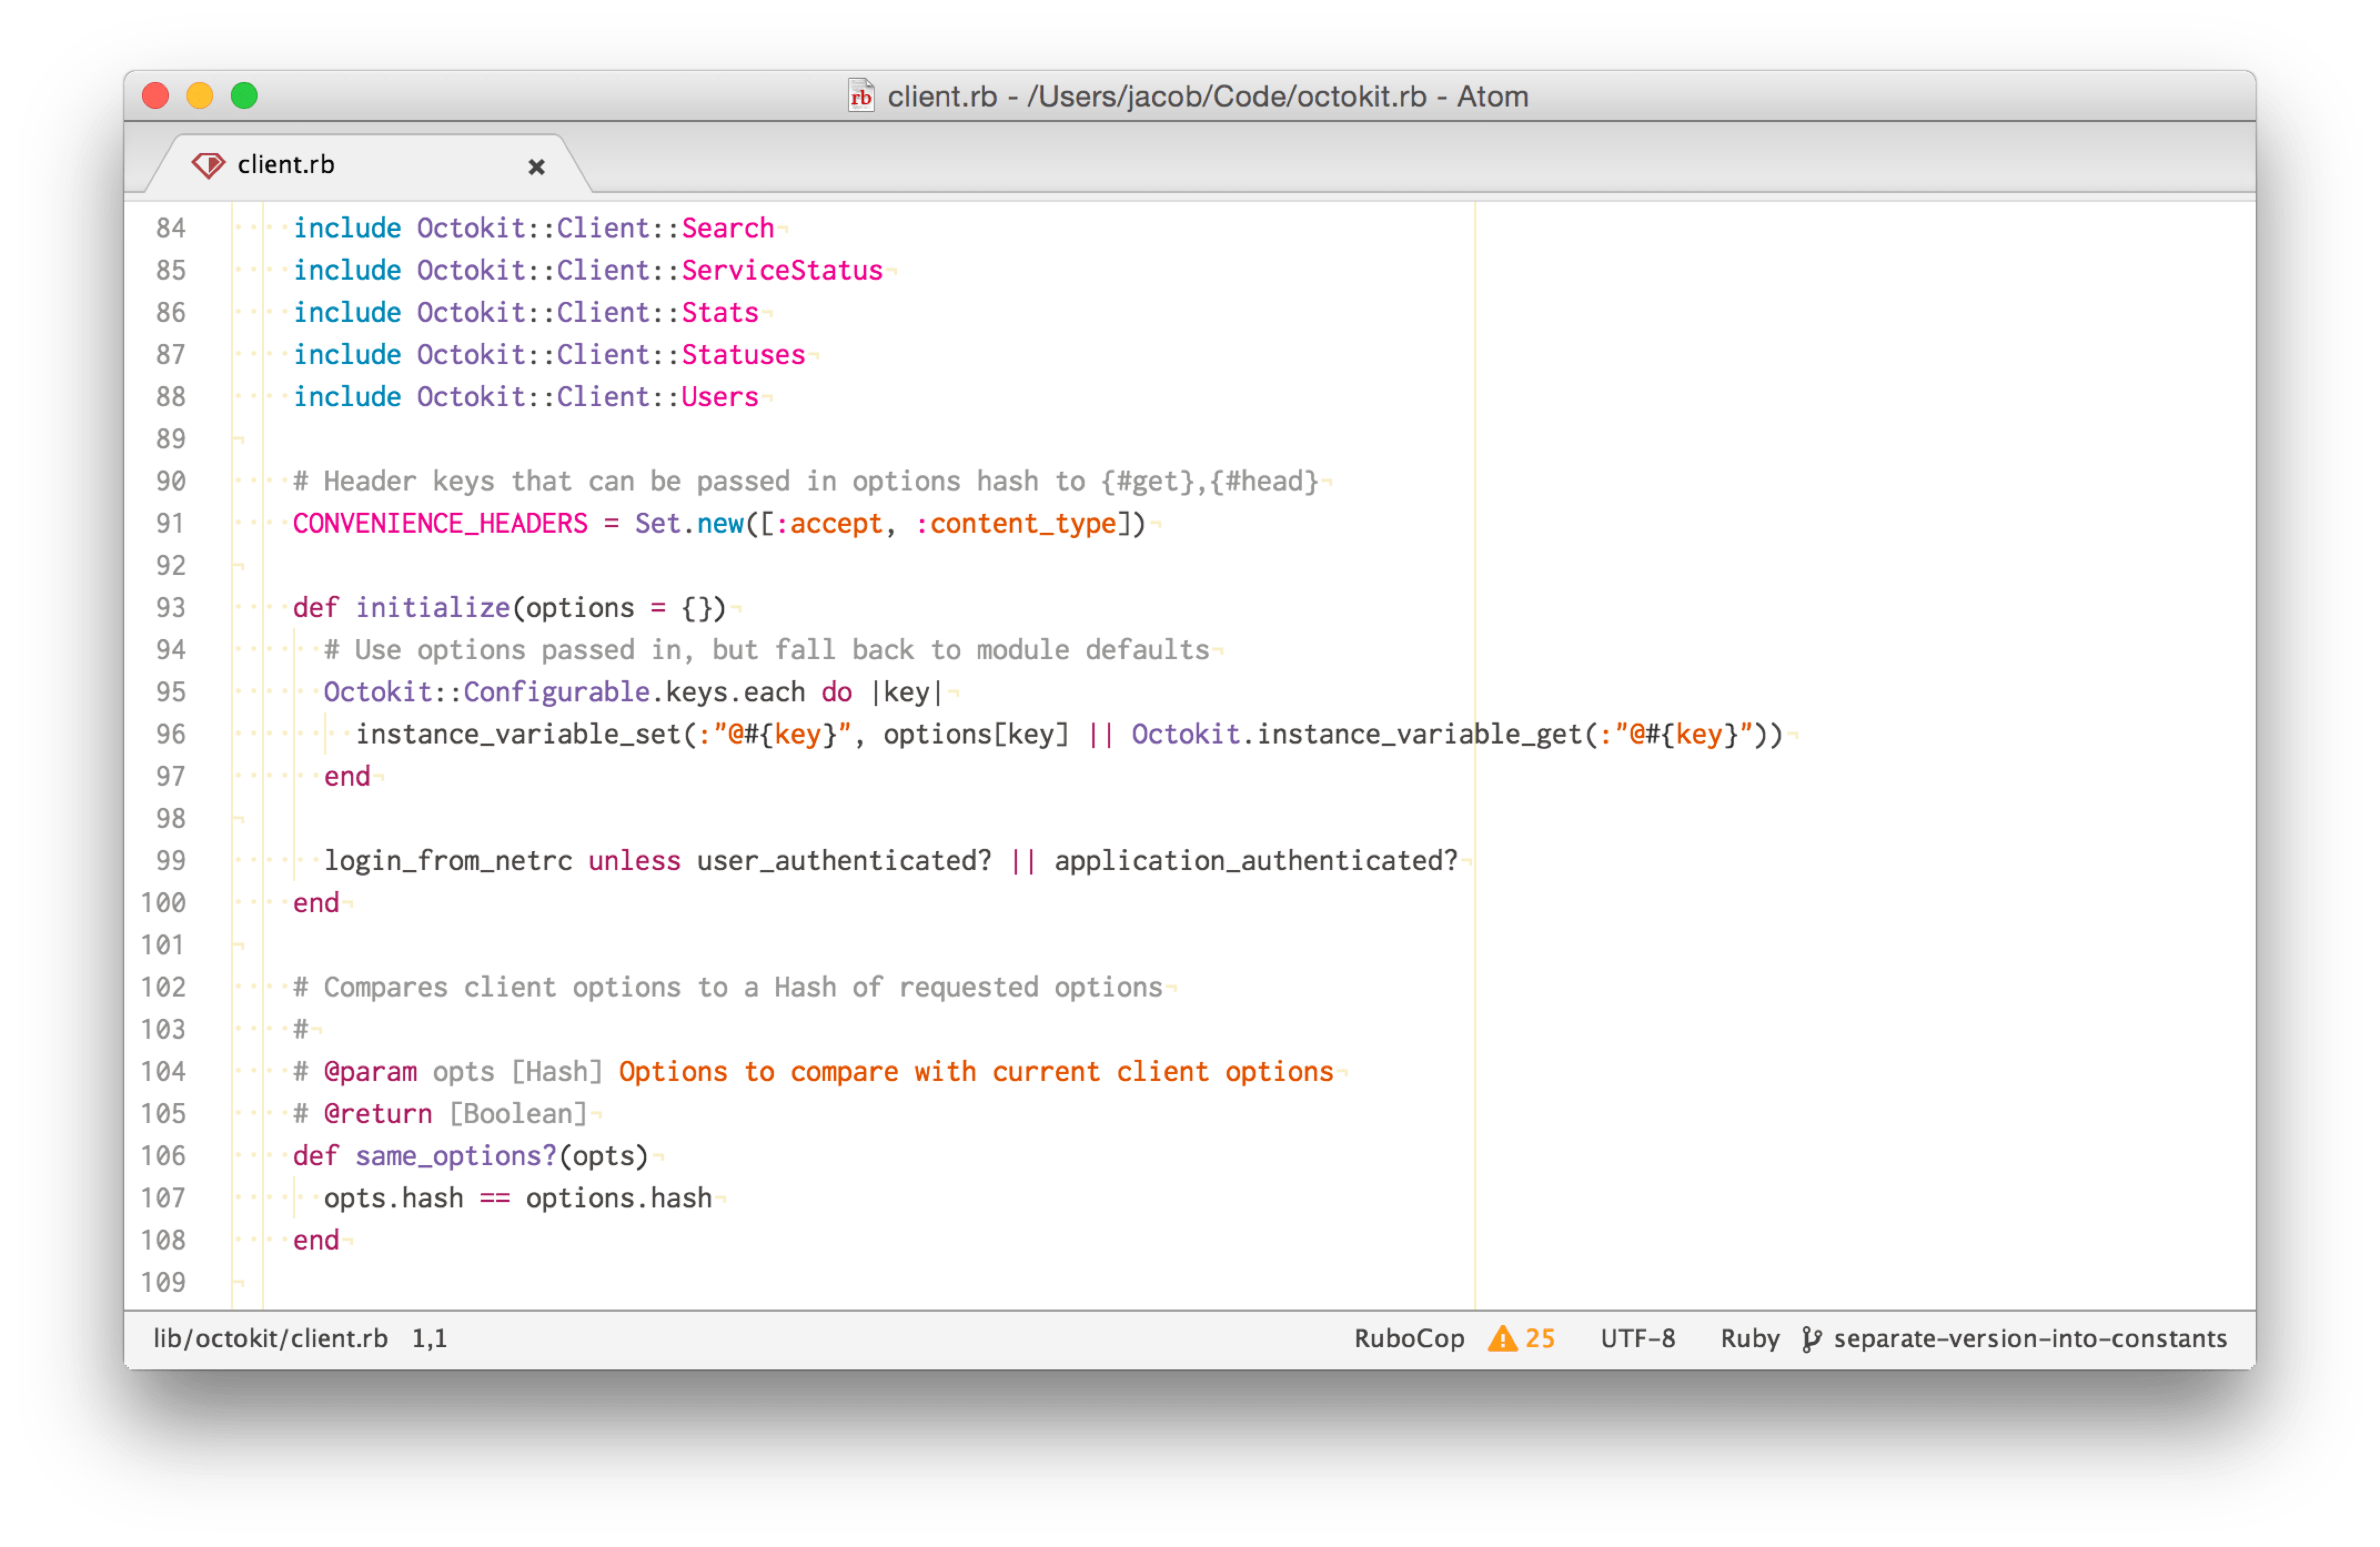This screenshot has height=1547, width=2380.
Task: Open the UTF-8 encoding selector
Action: 1638,1339
